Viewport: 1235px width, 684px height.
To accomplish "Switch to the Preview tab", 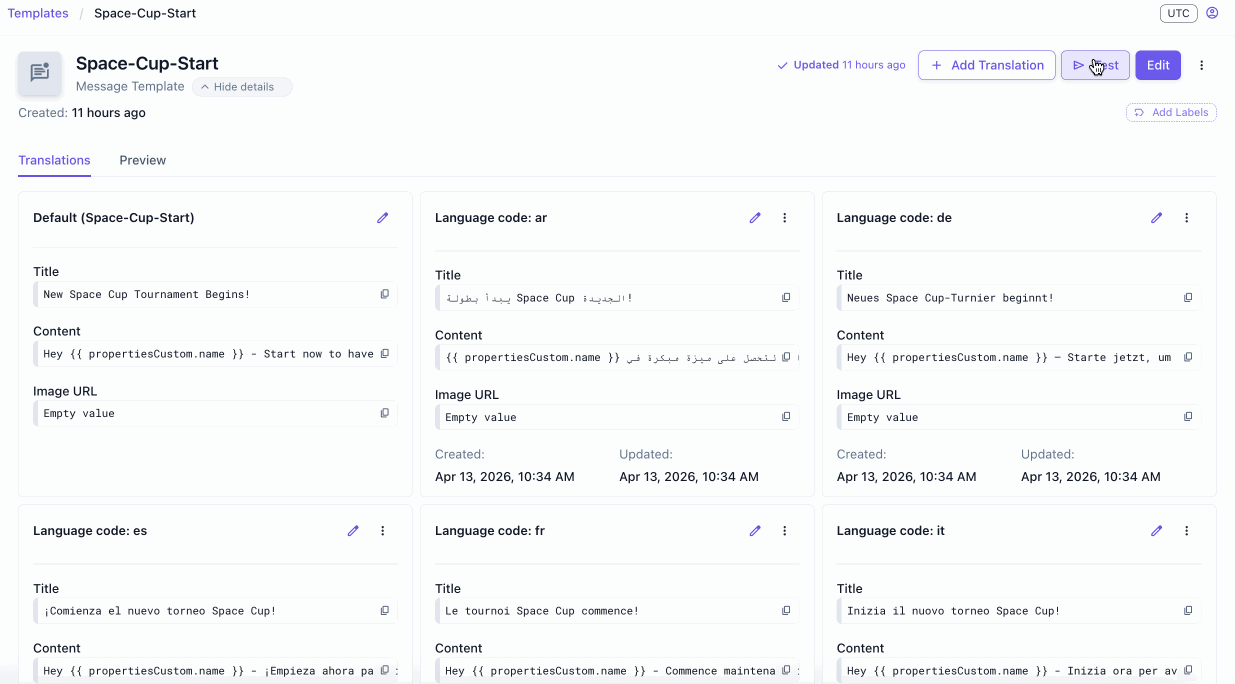I will click(x=143, y=160).
